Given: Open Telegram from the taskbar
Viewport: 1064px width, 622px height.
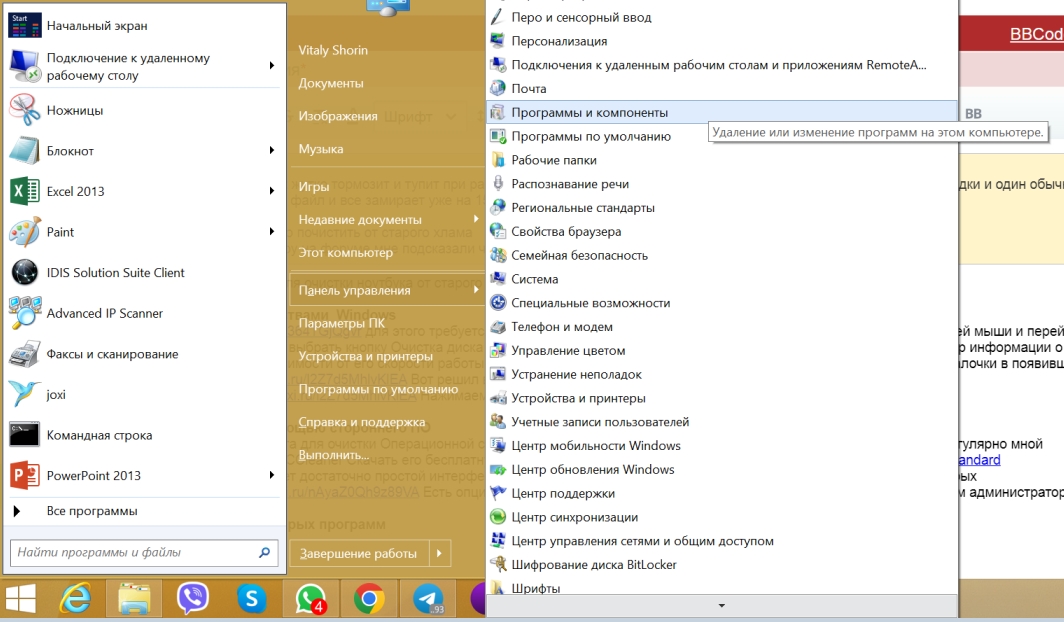Looking at the screenshot, I should (428, 598).
